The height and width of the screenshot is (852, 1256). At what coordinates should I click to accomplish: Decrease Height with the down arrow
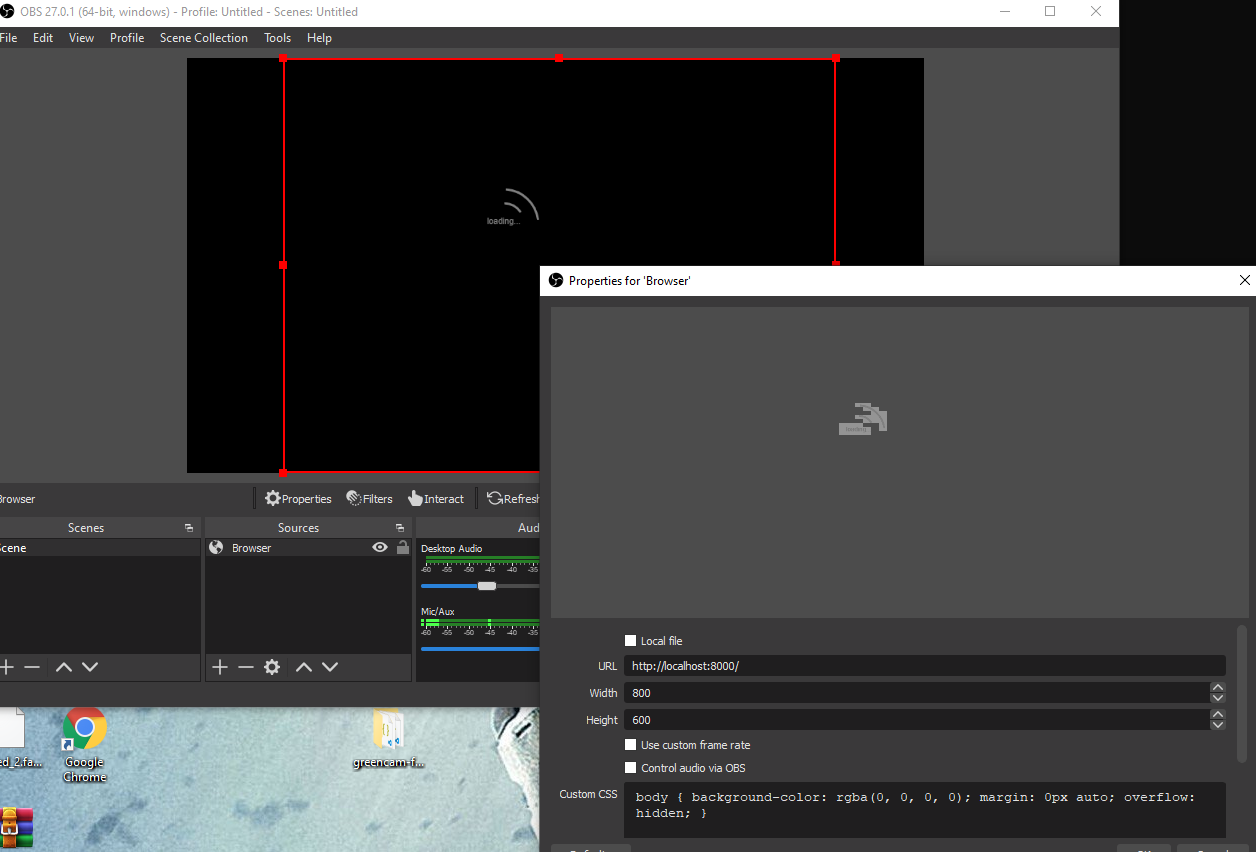1218,725
